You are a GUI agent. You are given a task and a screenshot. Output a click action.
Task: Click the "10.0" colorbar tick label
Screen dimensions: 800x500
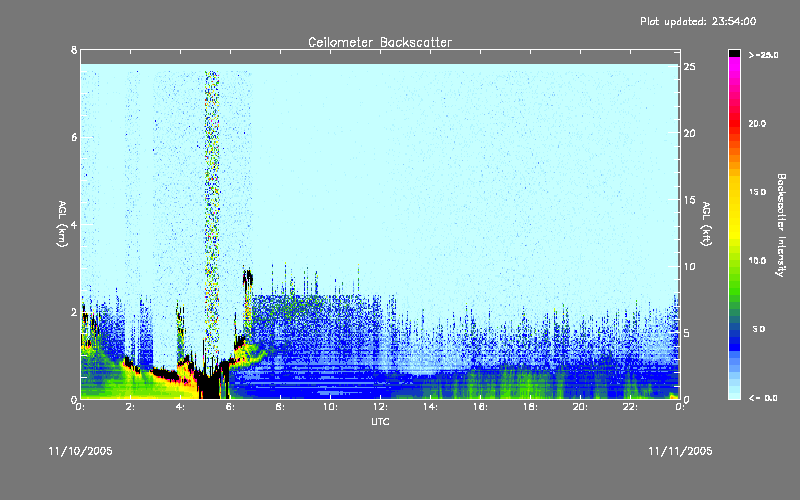tap(757, 260)
